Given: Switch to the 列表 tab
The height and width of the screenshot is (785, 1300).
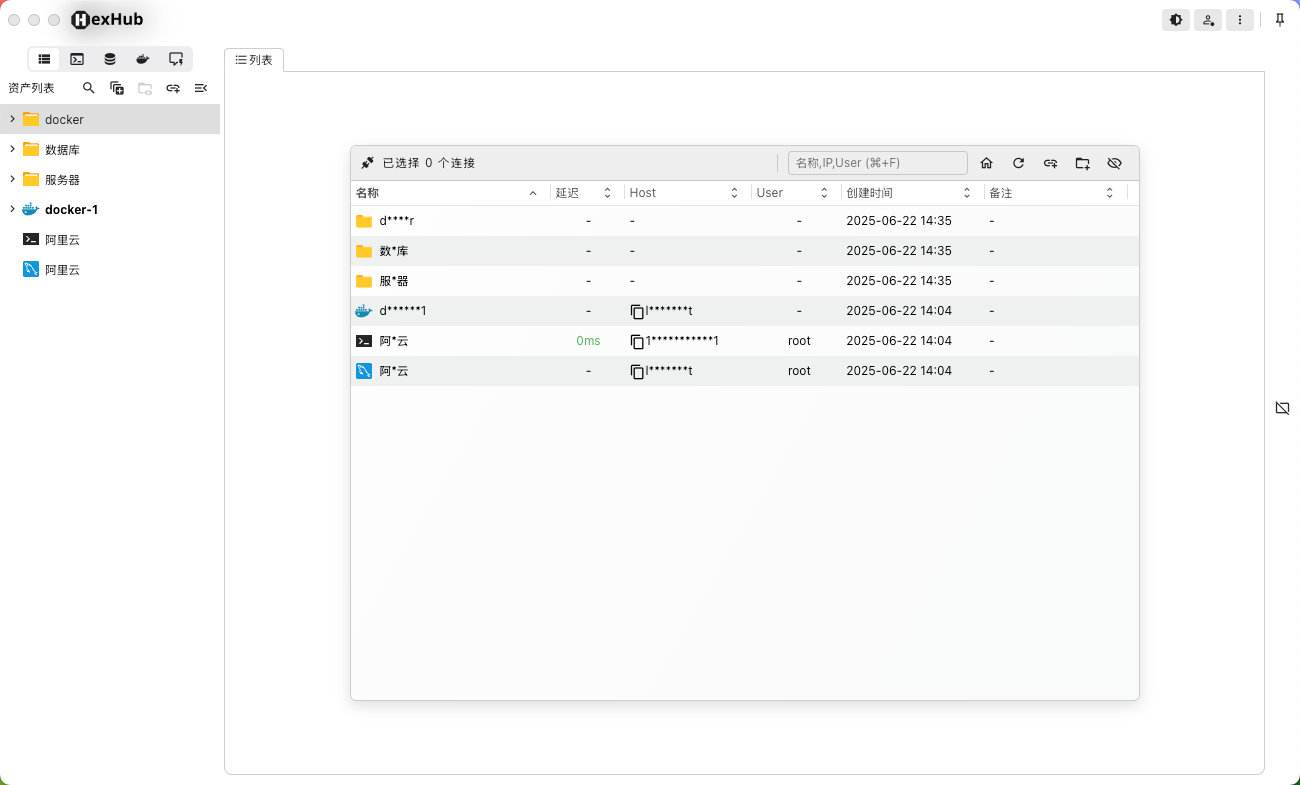Looking at the screenshot, I should [x=254, y=60].
